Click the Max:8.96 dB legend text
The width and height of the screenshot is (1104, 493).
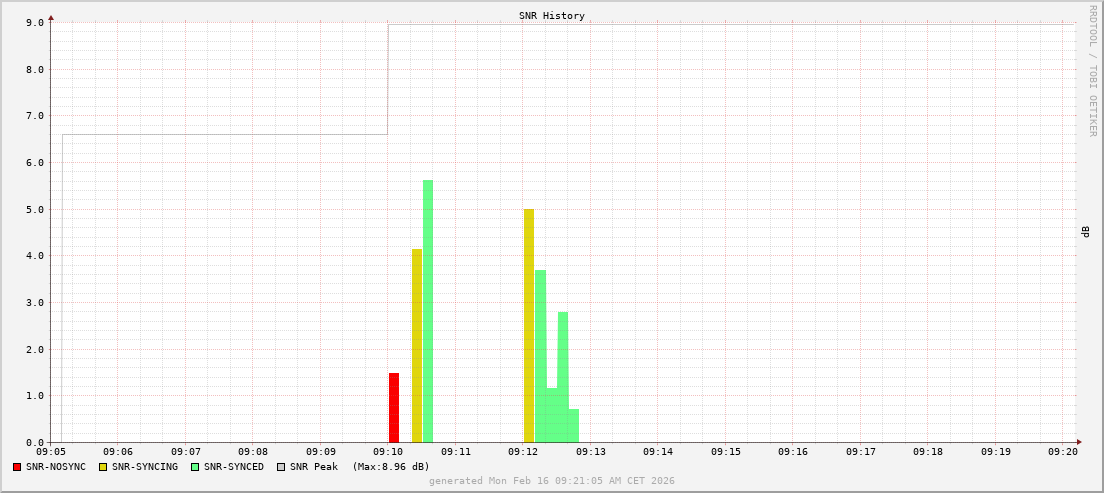pos(391,467)
